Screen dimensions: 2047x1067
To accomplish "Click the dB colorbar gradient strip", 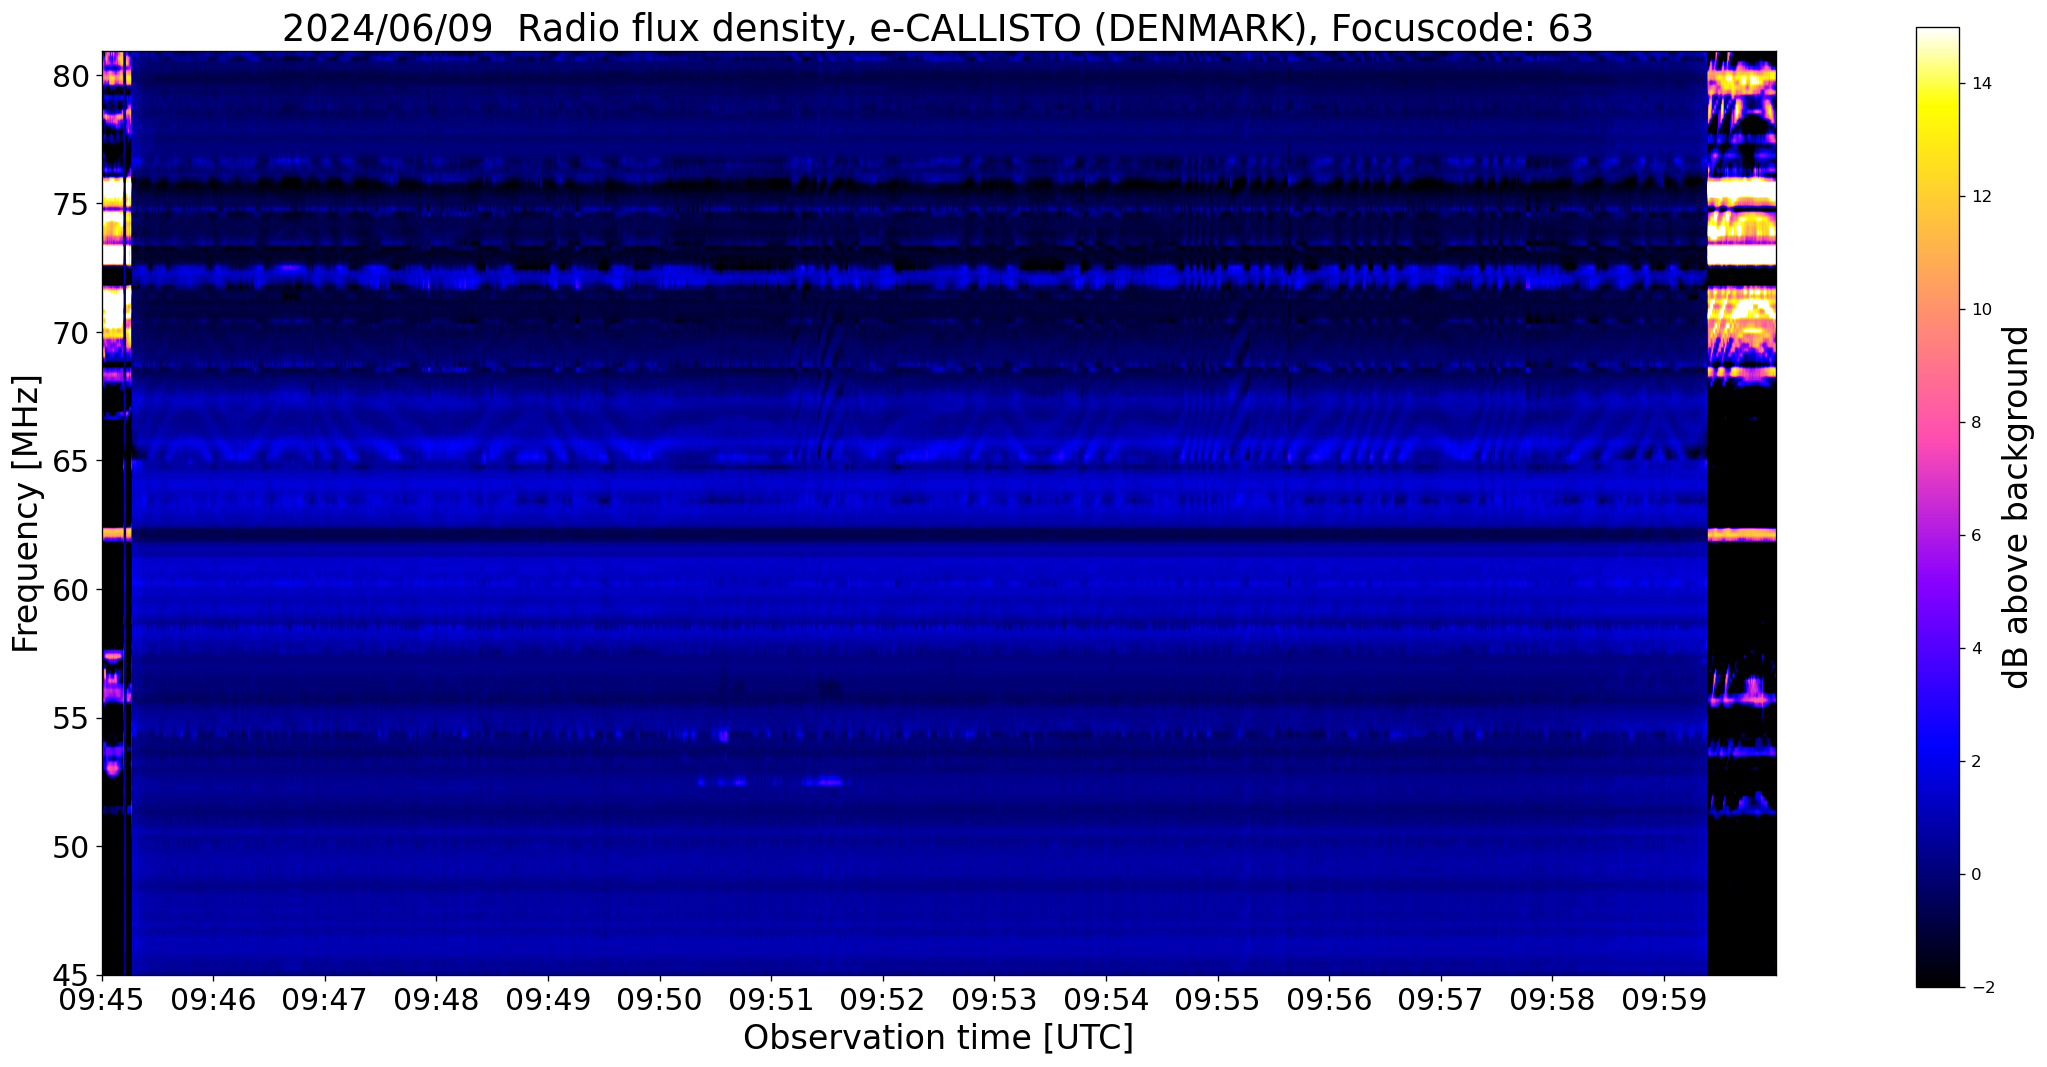I will [1937, 507].
